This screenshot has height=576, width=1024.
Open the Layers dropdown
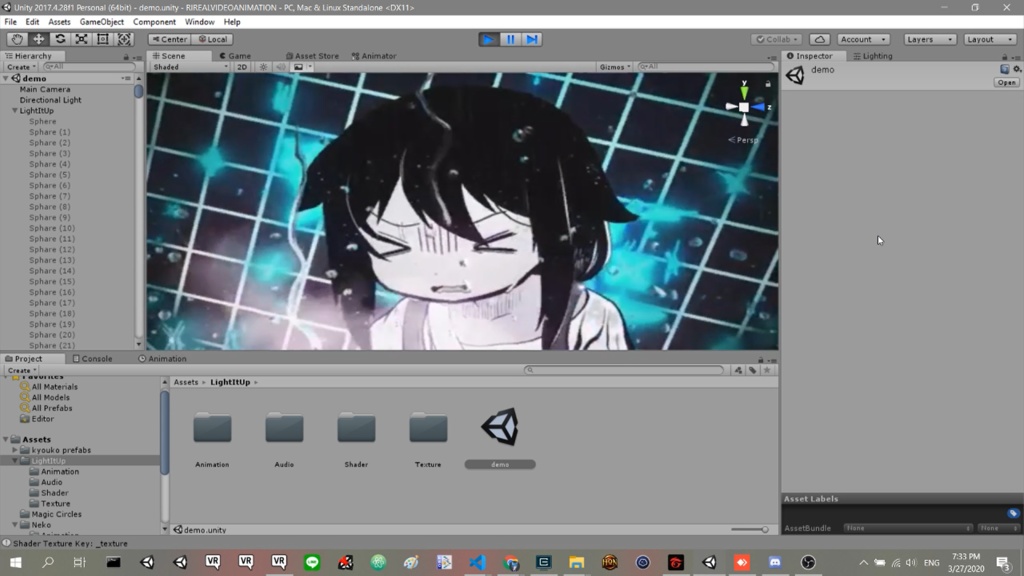click(x=930, y=39)
